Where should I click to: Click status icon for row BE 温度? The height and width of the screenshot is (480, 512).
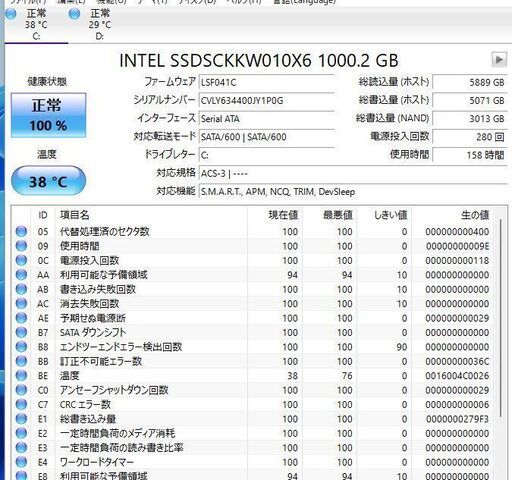coord(21,375)
